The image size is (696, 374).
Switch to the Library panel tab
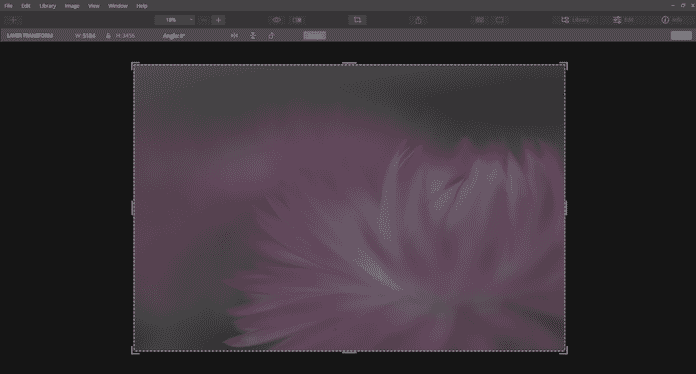[575, 20]
